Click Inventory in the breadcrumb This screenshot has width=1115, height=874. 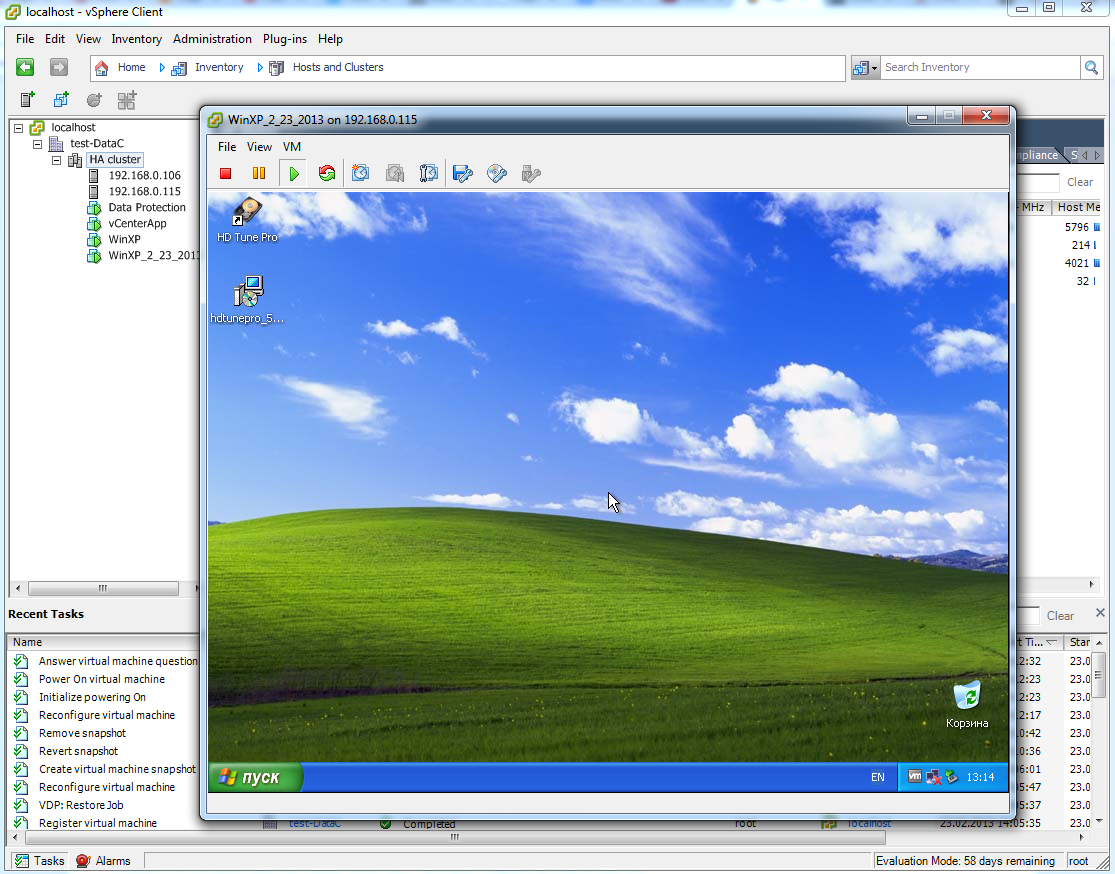[219, 67]
